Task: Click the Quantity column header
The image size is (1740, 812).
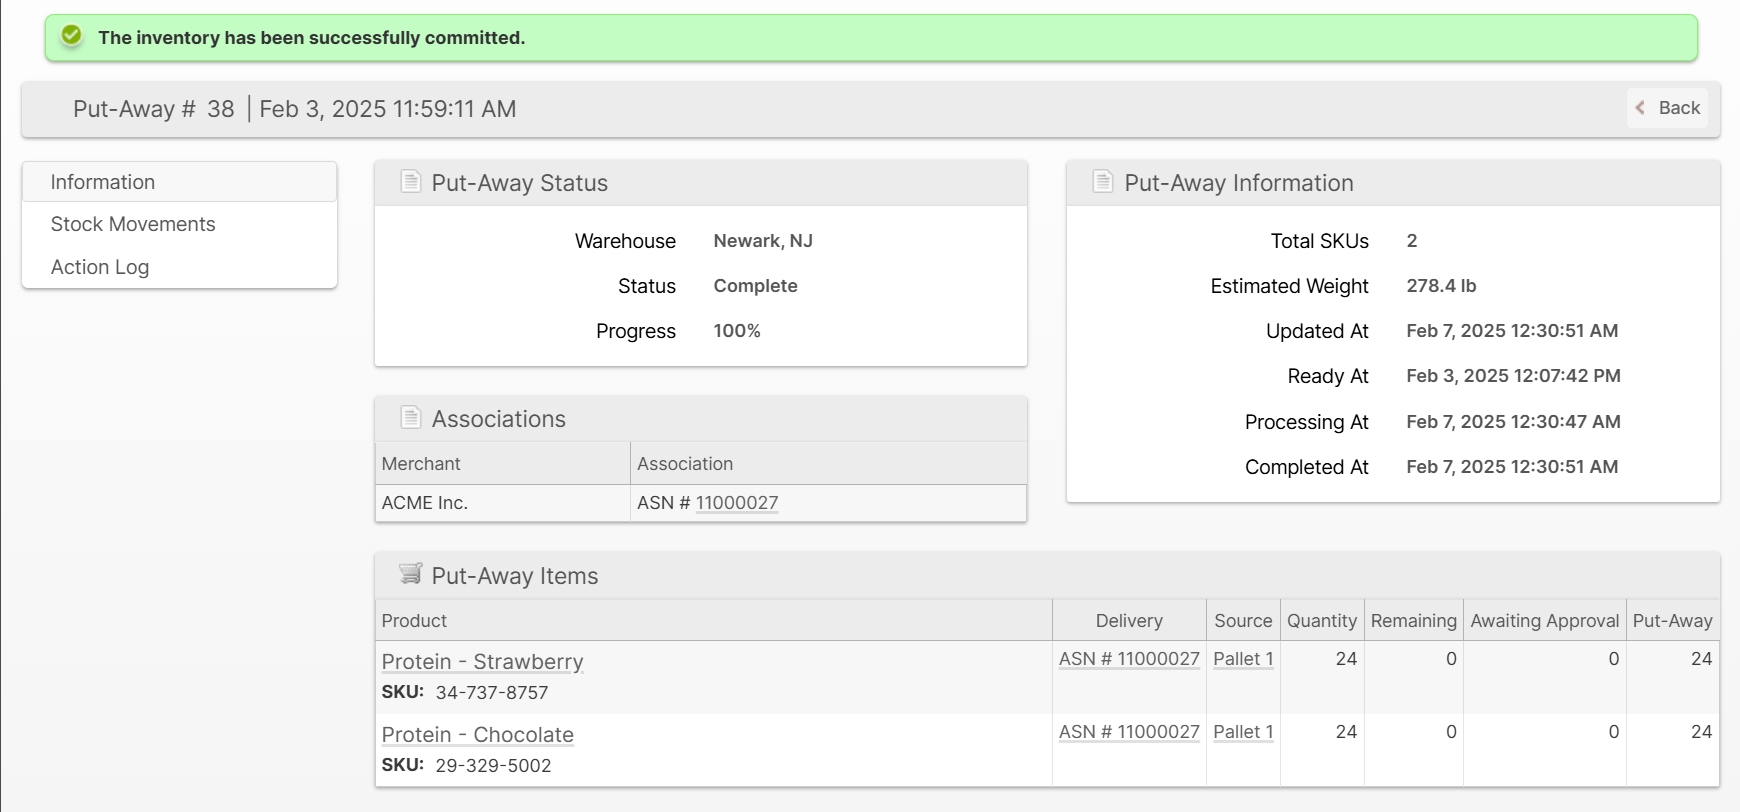Action: point(1321,621)
